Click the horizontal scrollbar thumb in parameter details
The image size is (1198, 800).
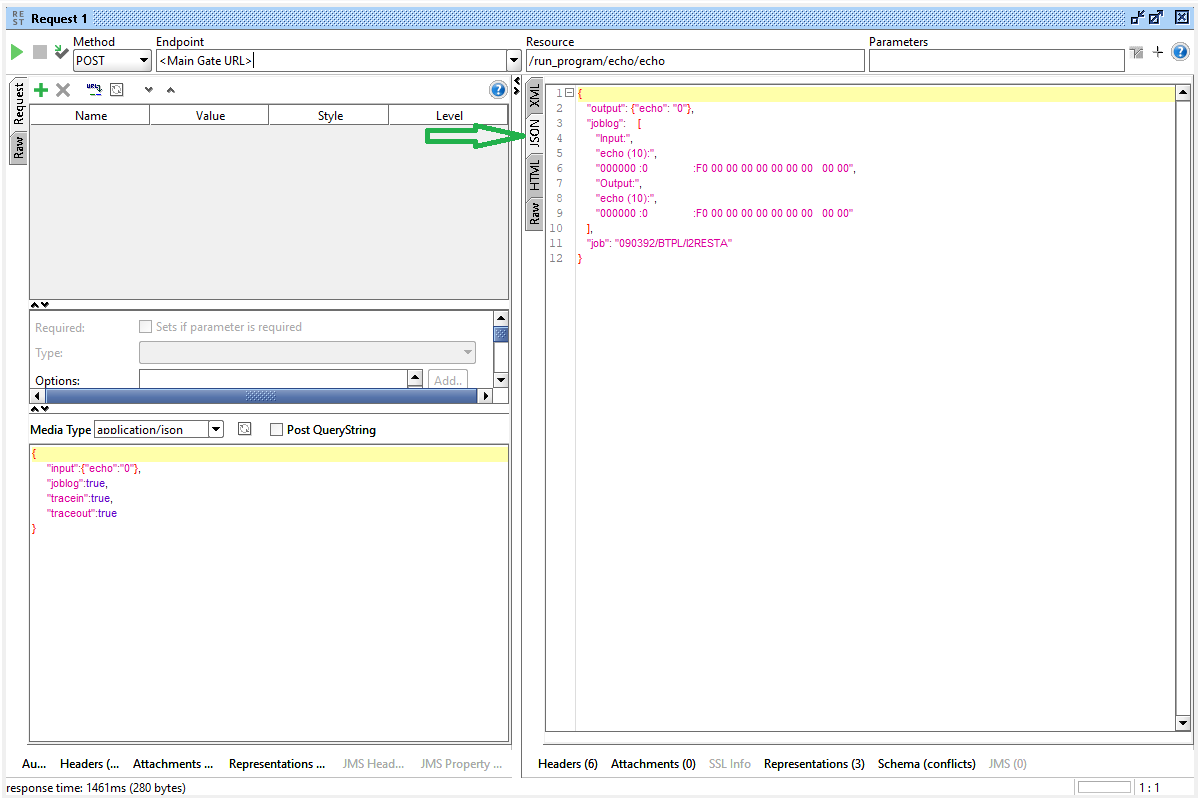pyautogui.click(x=261, y=396)
